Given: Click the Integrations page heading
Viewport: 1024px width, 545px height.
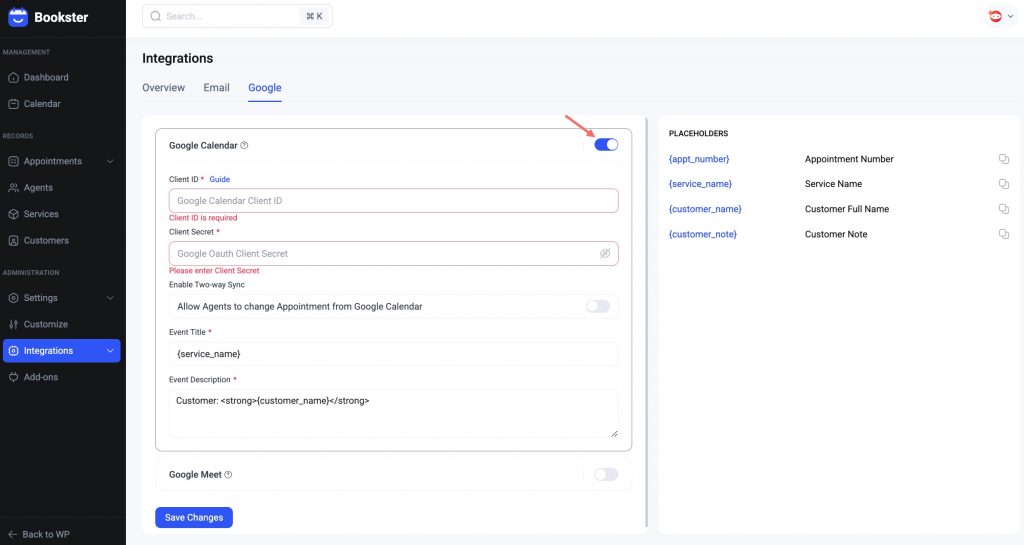Looking at the screenshot, I should 178,58.
